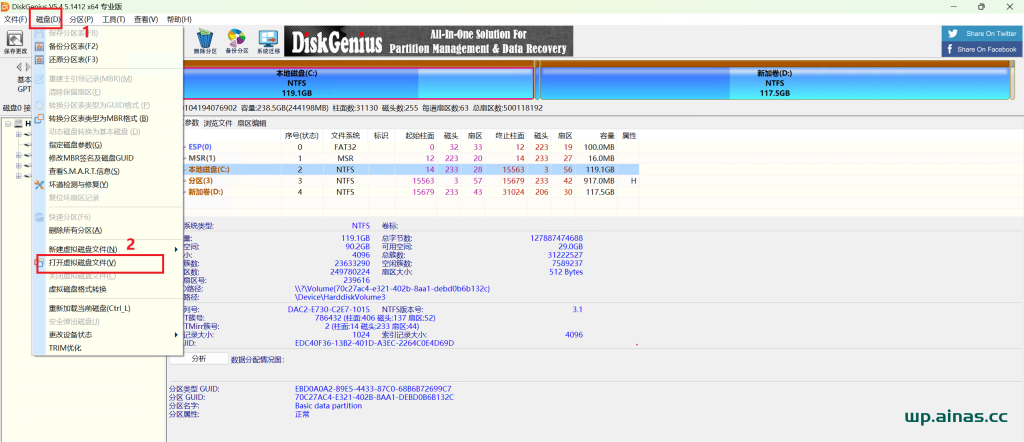The image size is (1024, 442).
Task: Click next disk right arrow
Action: (x=28, y=67)
